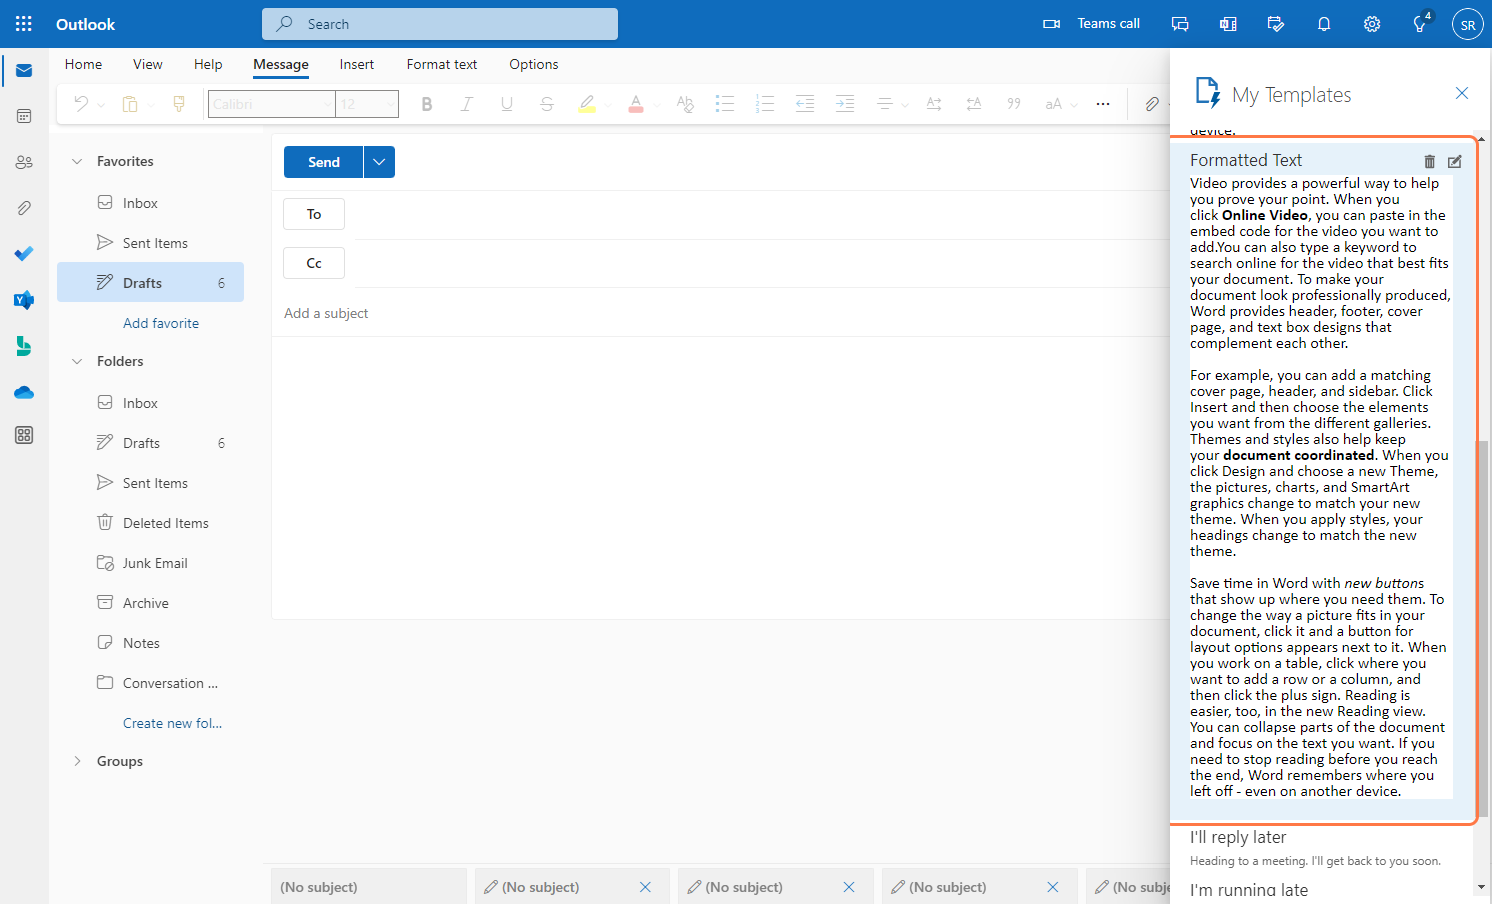This screenshot has height=904, width=1492.
Task: Click Create new folder link
Action: click(x=173, y=723)
